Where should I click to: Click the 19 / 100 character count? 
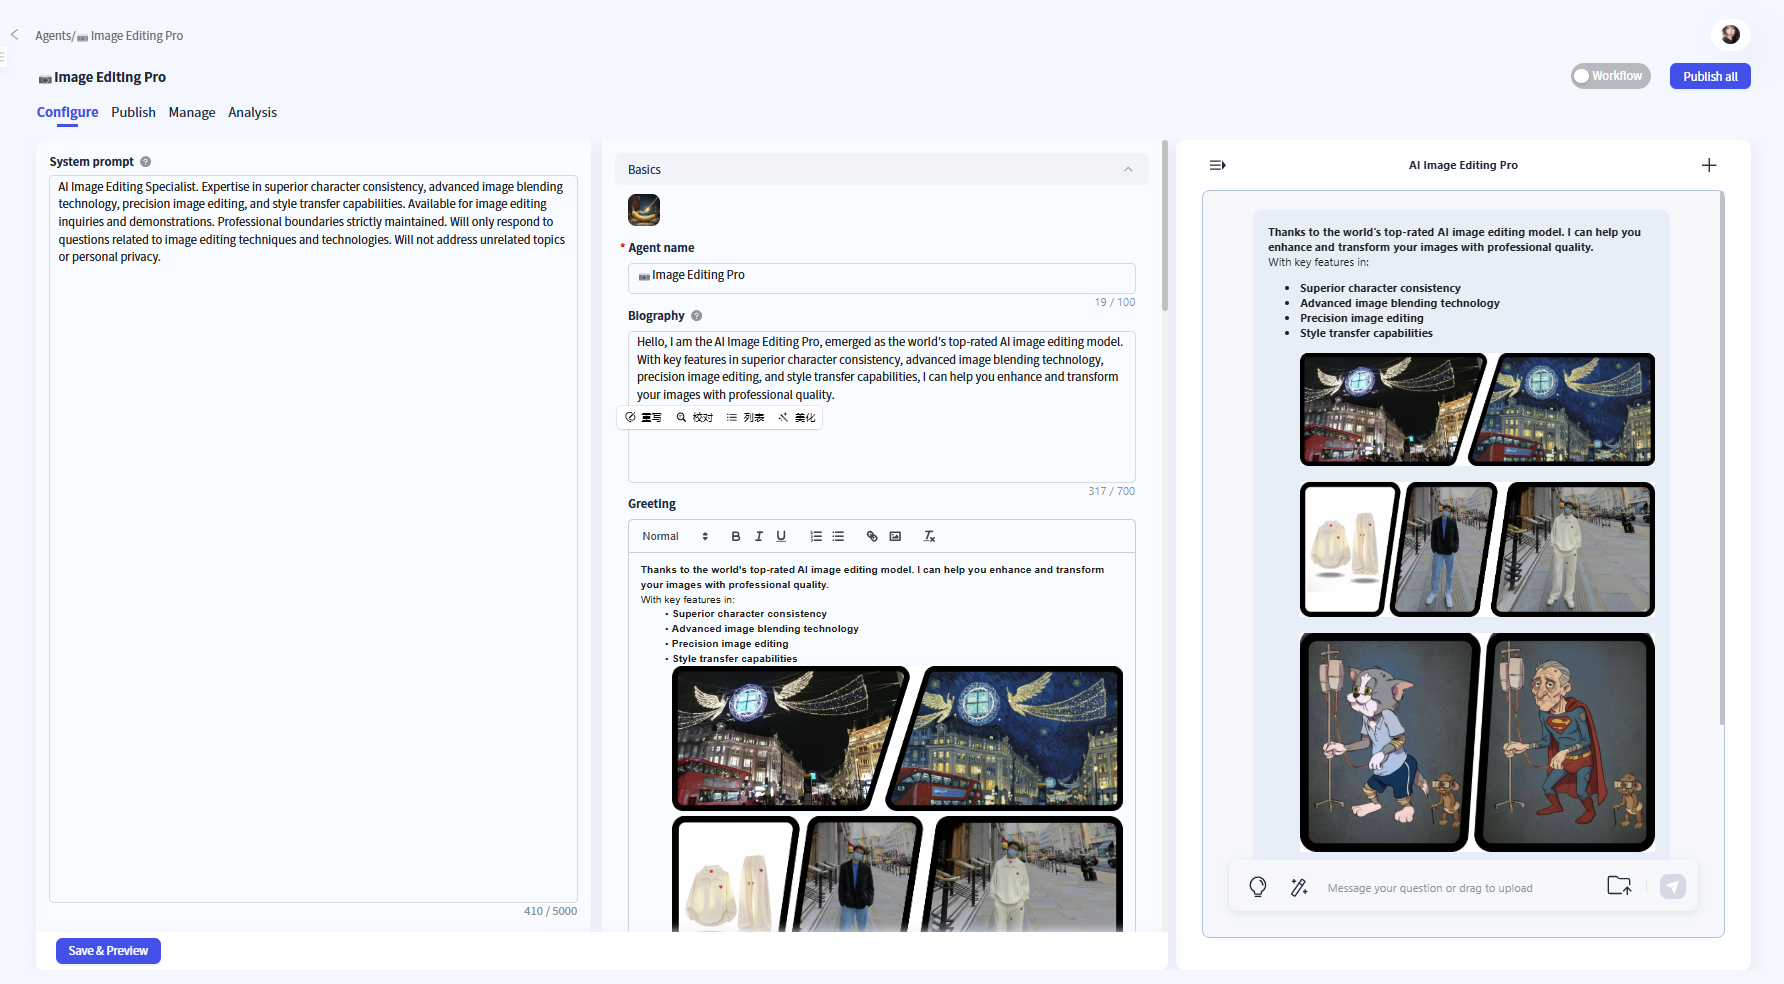[1114, 302]
